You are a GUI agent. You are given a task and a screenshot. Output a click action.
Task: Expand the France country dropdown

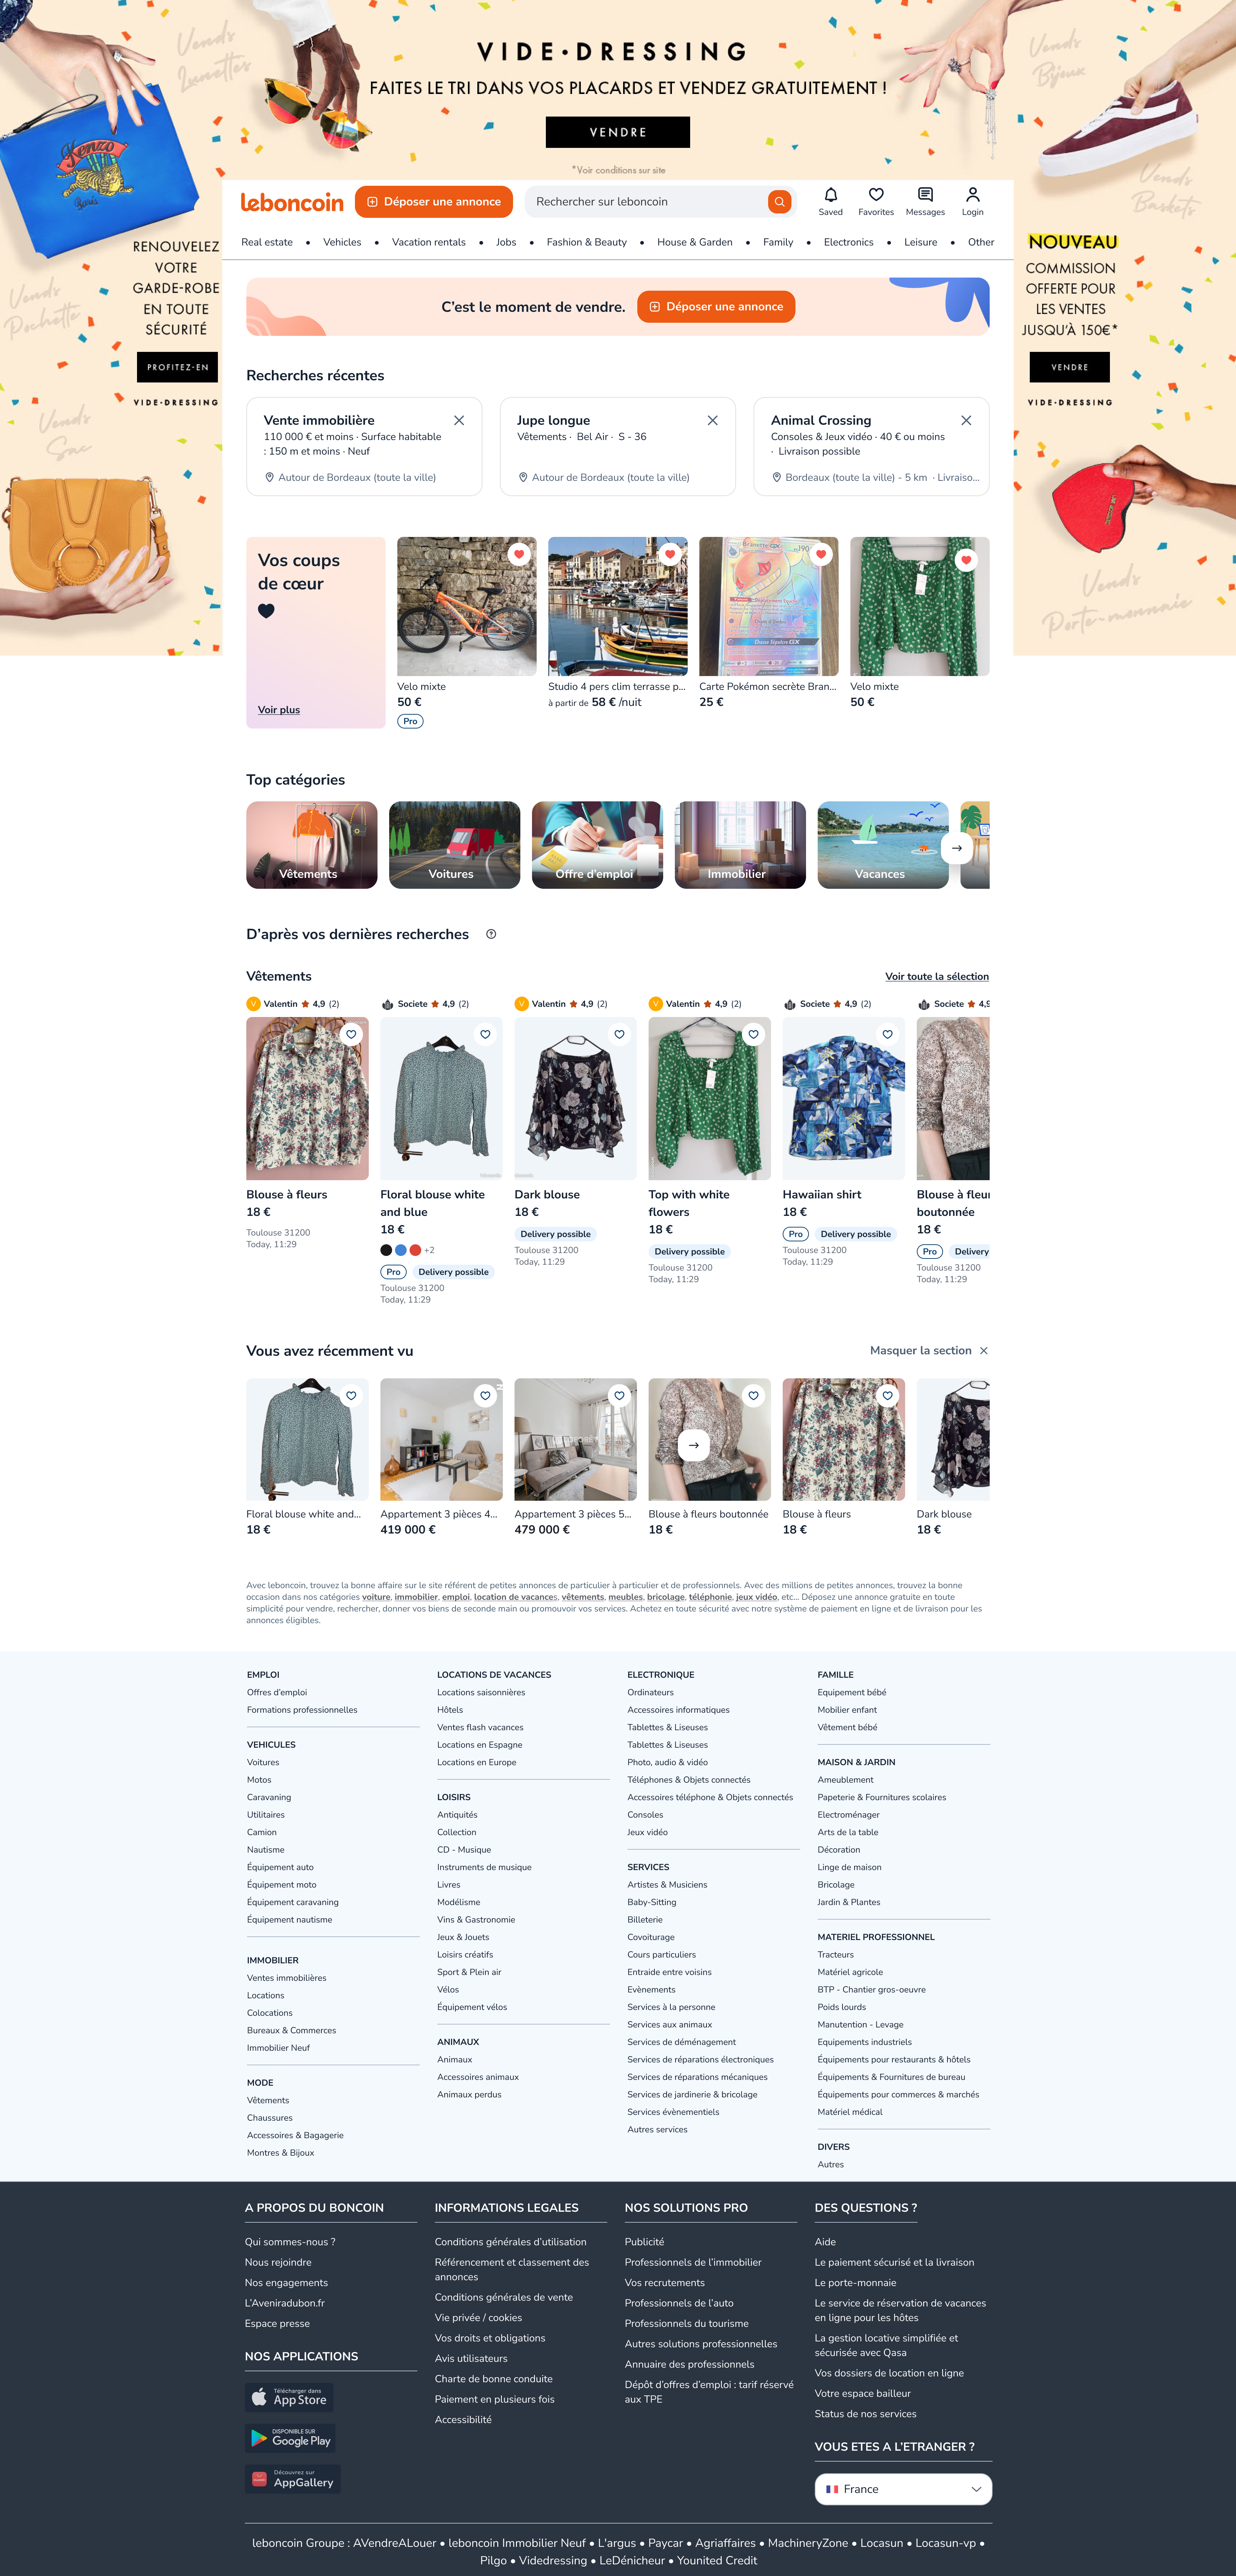point(903,2489)
